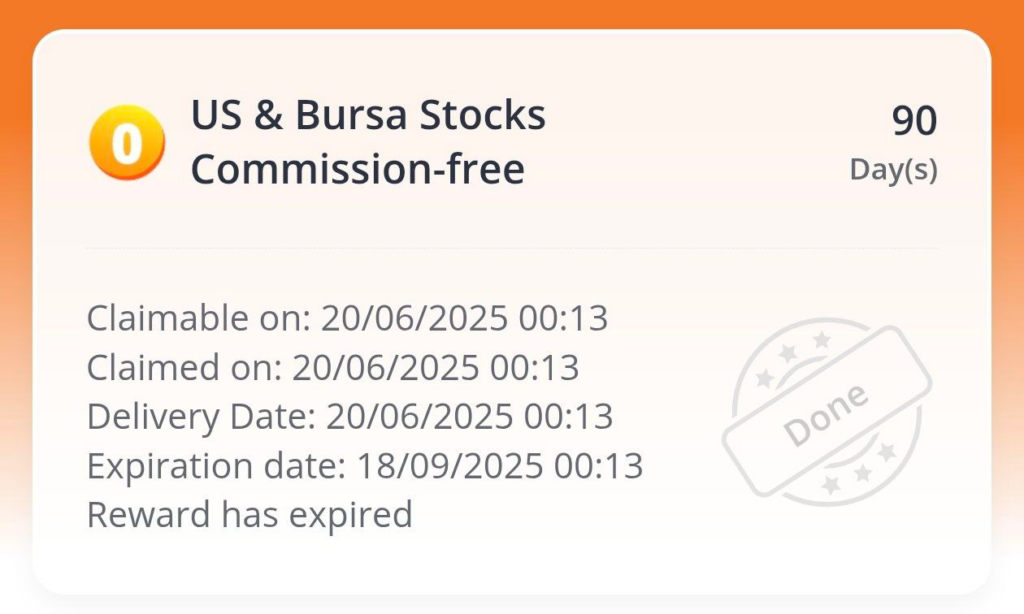Select the Commission-free title text
Image resolution: width=1024 pixels, height=614 pixels.
(x=358, y=169)
